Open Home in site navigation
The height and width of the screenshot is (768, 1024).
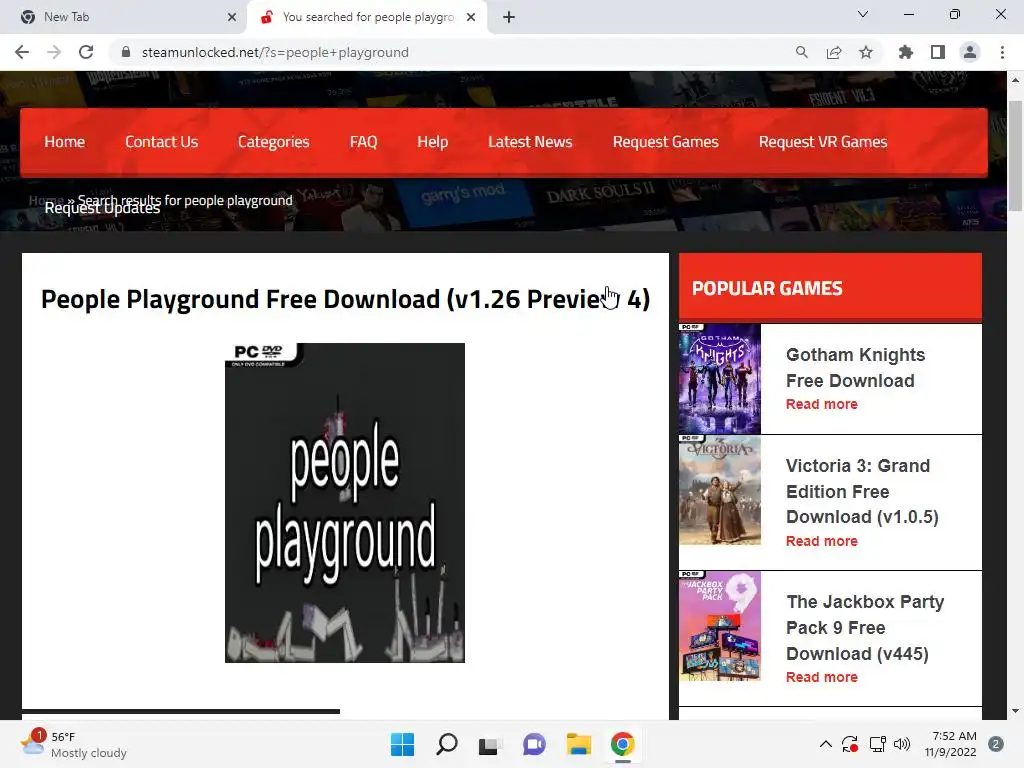[x=65, y=142]
